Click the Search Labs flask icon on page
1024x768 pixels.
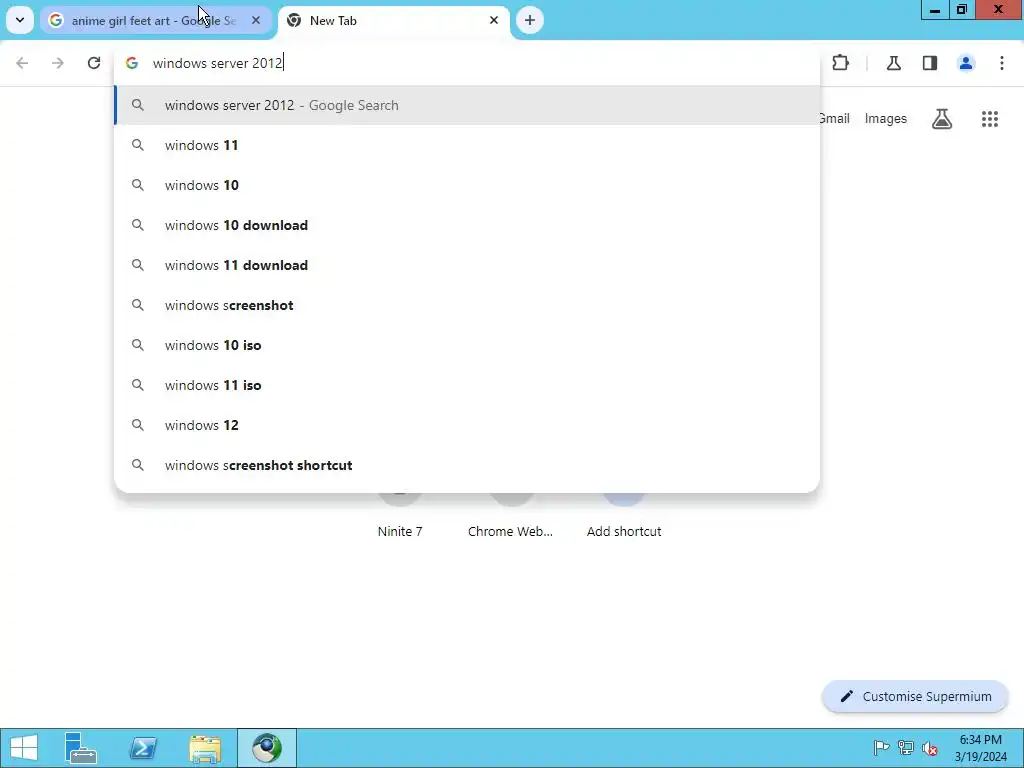[x=942, y=119]
